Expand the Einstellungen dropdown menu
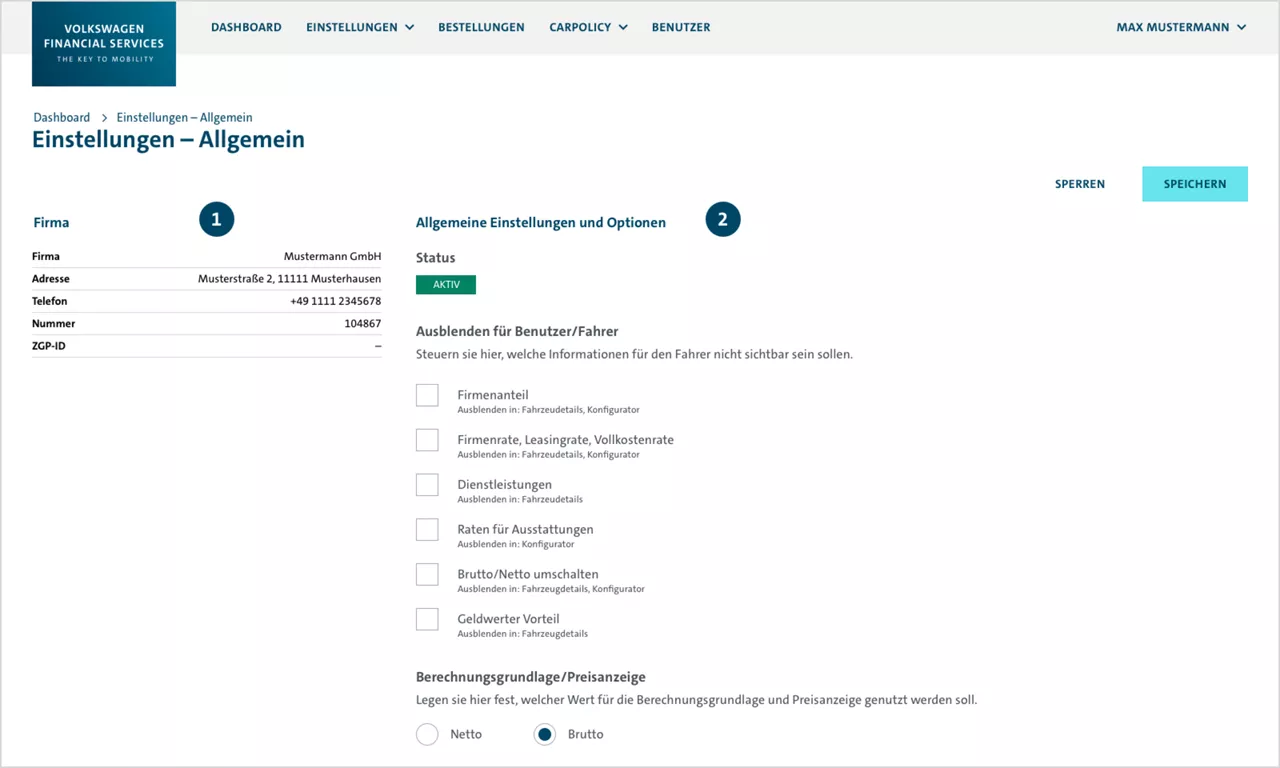 (360, 27)
